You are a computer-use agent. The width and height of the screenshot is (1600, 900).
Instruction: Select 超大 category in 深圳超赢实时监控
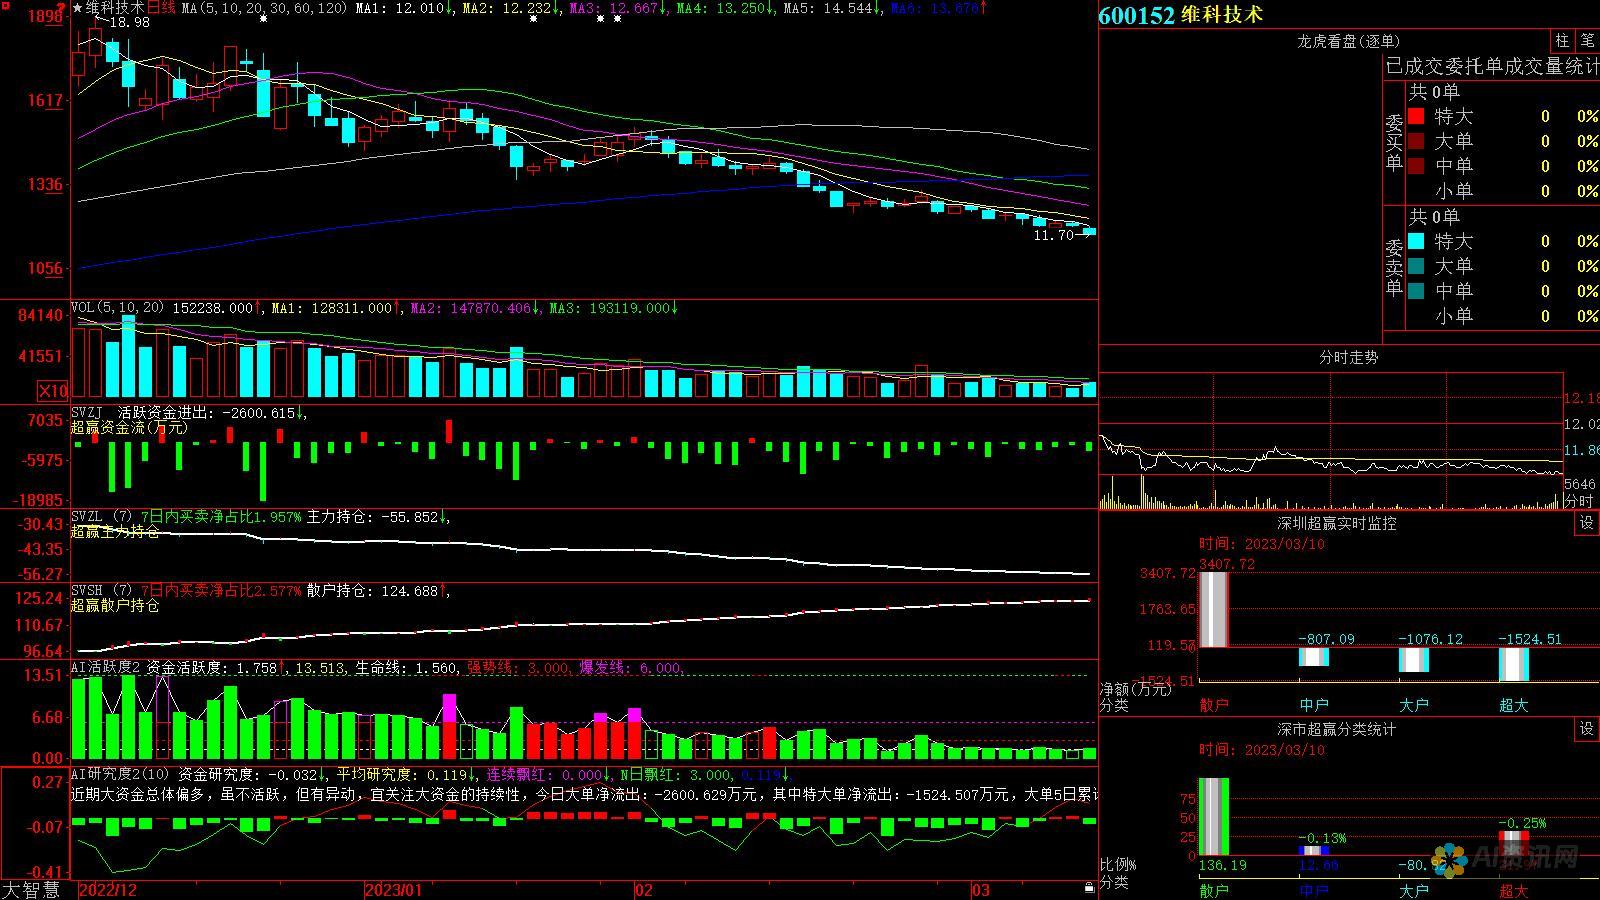point(1514,705)
